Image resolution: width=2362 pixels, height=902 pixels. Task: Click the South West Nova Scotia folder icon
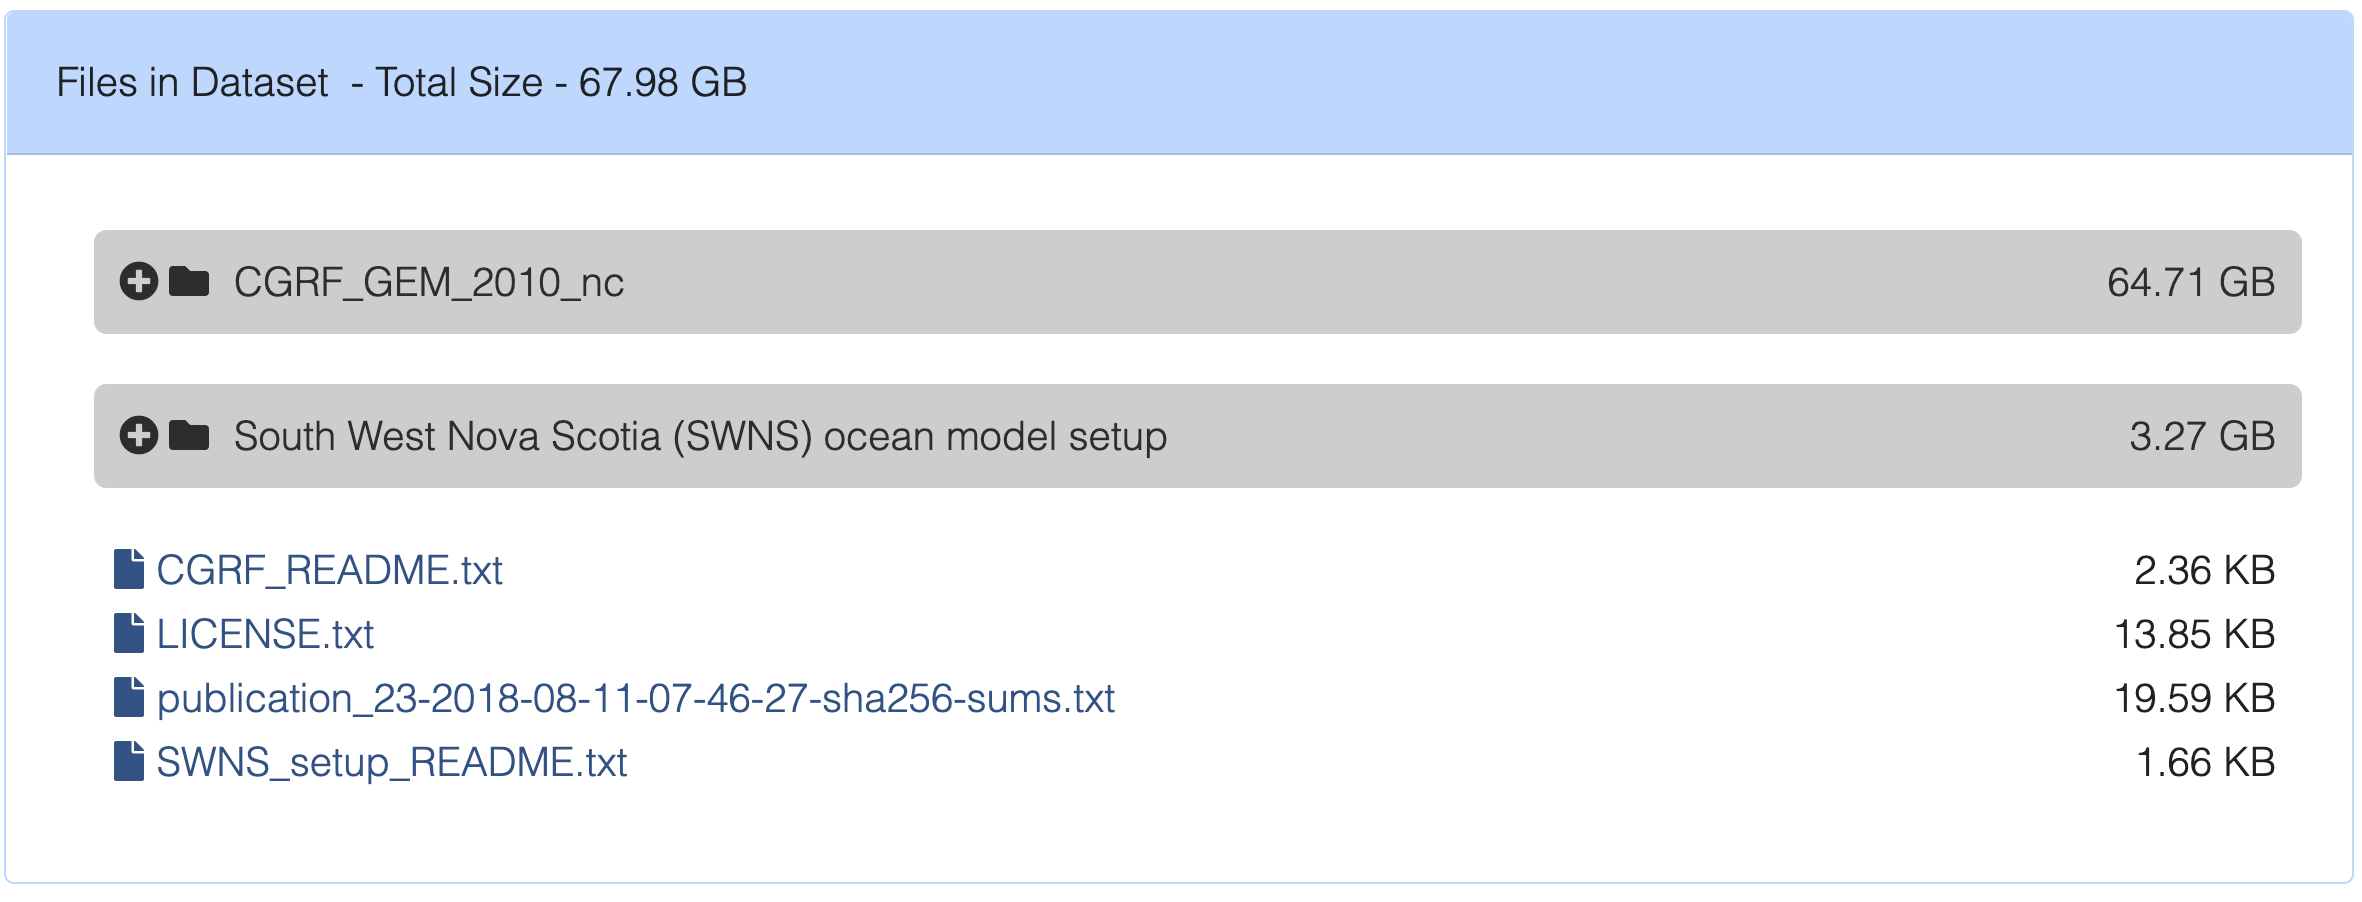(x=189, y=436)
